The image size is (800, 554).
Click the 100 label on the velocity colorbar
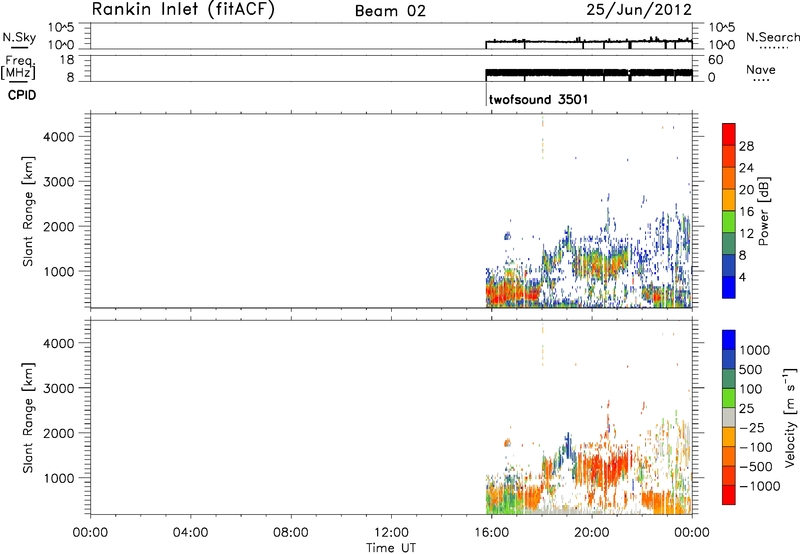coord(751,389)
